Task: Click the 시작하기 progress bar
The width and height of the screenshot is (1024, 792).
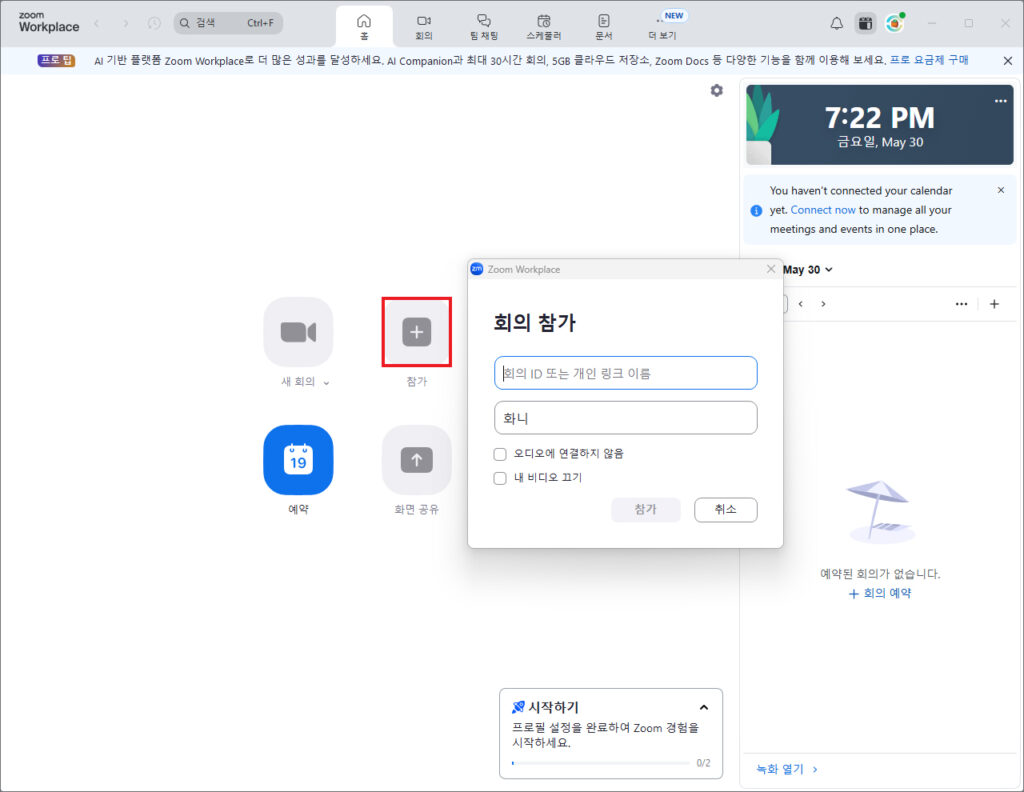Action: tap(601, 763)
